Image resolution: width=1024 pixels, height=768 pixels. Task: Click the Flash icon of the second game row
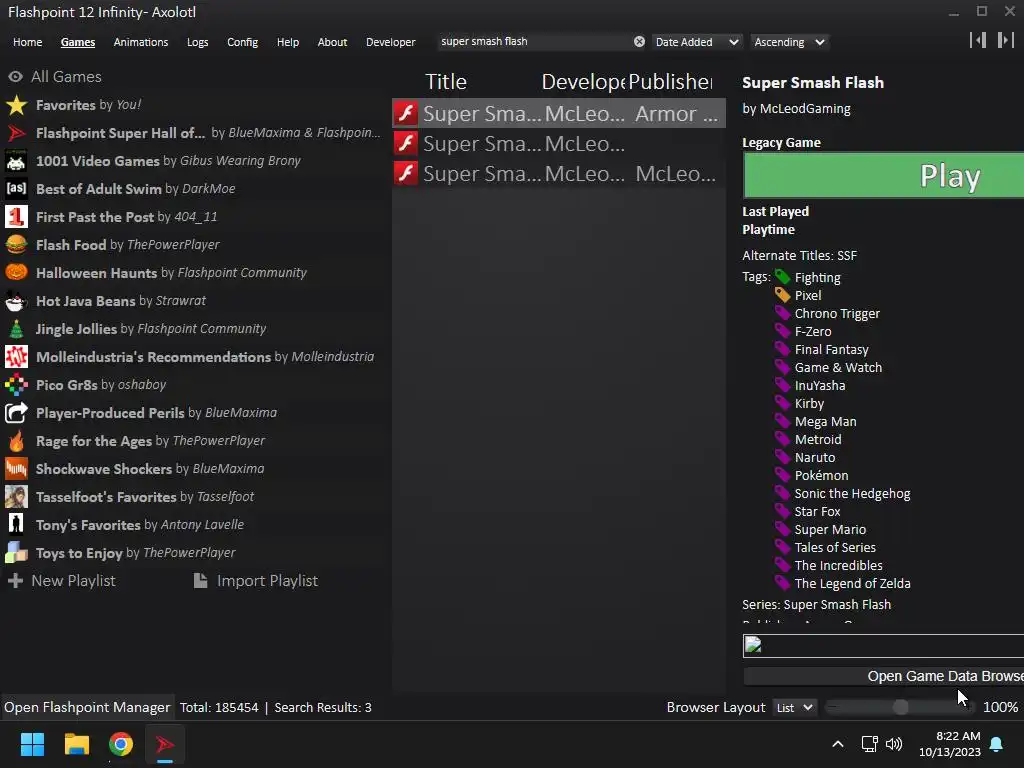click(406, 143)
